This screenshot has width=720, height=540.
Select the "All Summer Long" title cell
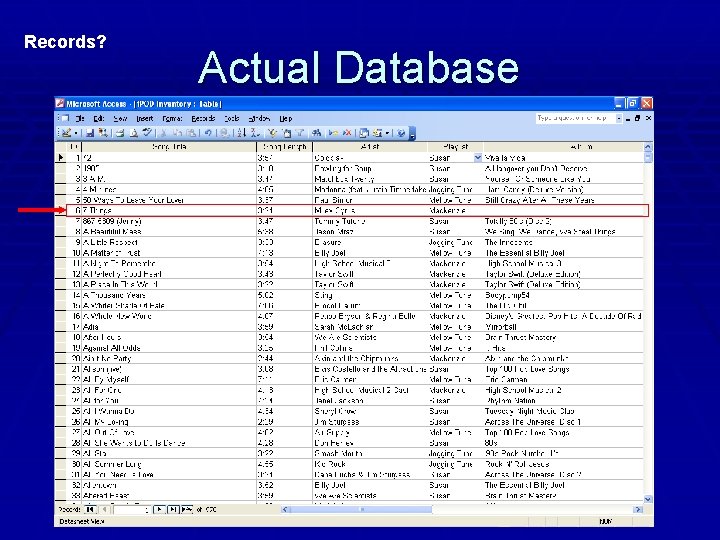point(169,464)
